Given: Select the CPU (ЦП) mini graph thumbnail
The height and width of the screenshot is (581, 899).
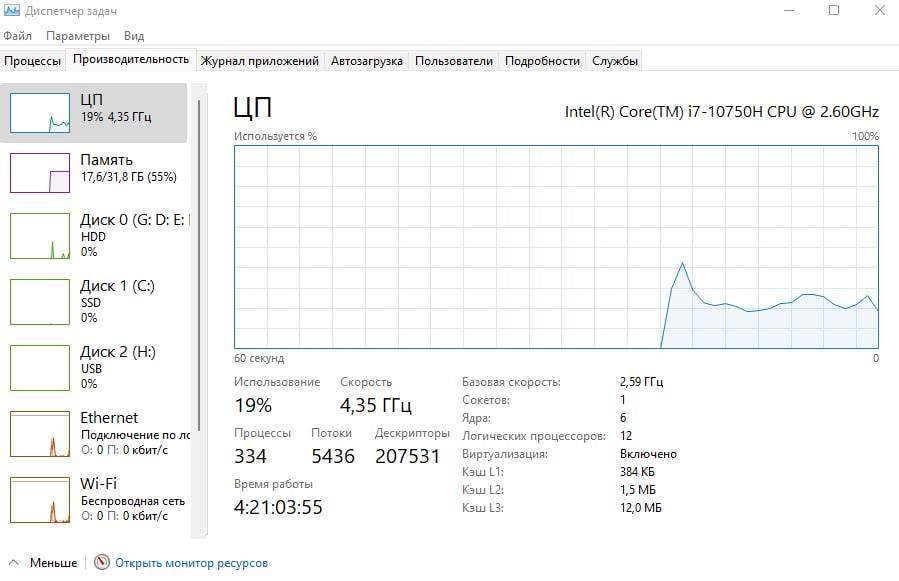Looking at the screenshot, I should (40, 113).
